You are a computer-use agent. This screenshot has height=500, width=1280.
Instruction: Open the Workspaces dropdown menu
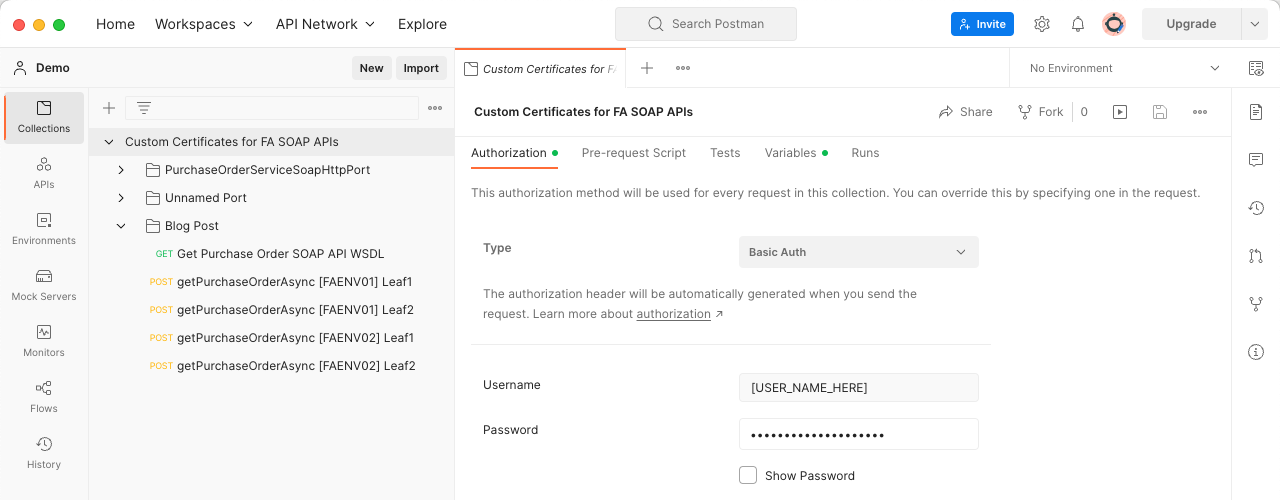click(x=204, y=24)
